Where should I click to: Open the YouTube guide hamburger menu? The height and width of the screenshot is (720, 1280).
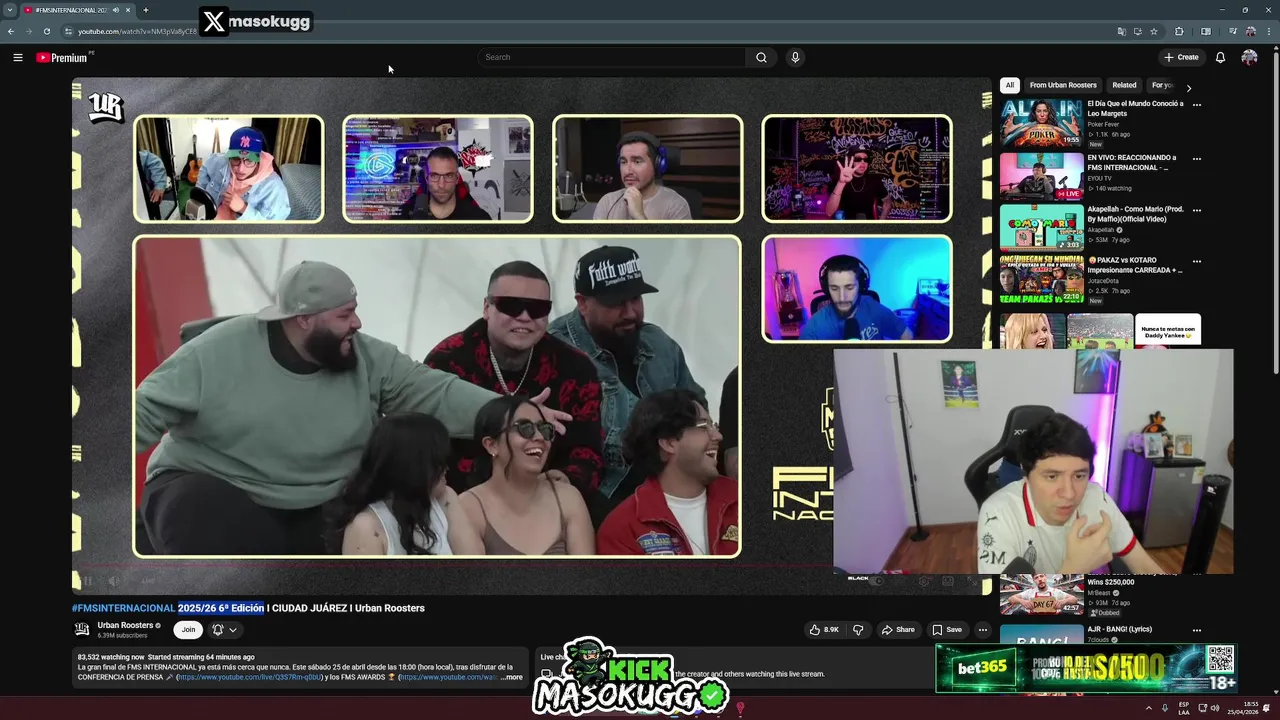[17, 57]
